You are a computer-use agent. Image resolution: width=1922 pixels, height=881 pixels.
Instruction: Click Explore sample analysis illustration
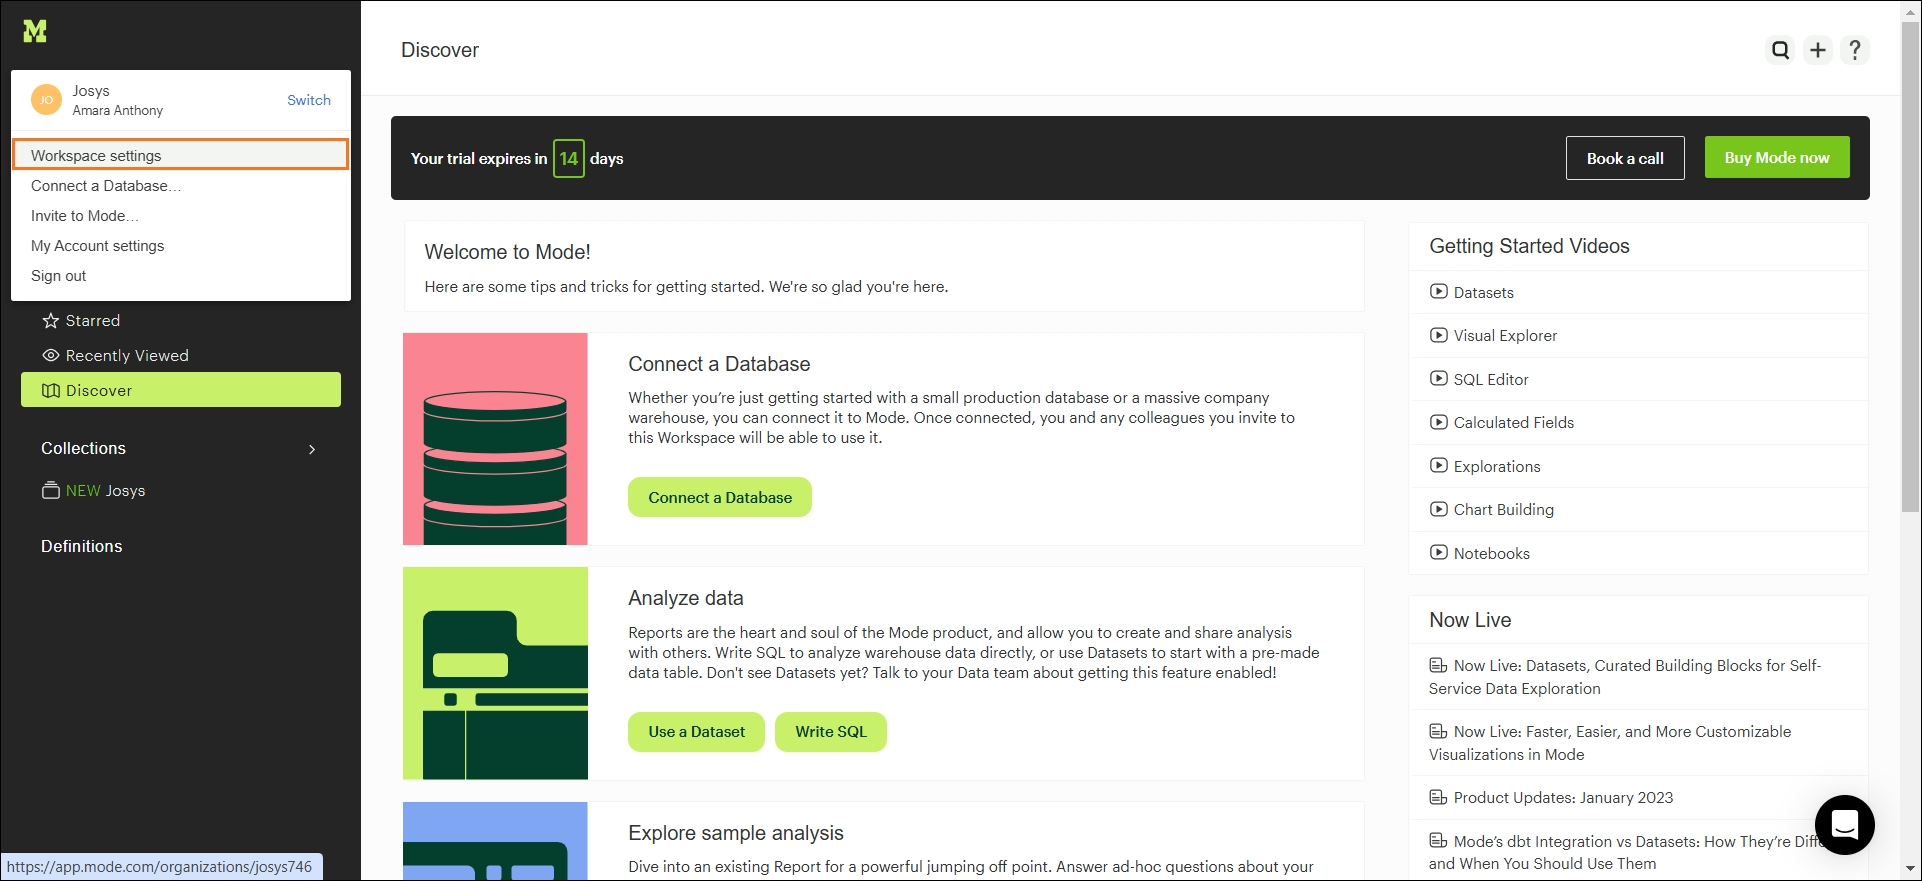point(495,841)
